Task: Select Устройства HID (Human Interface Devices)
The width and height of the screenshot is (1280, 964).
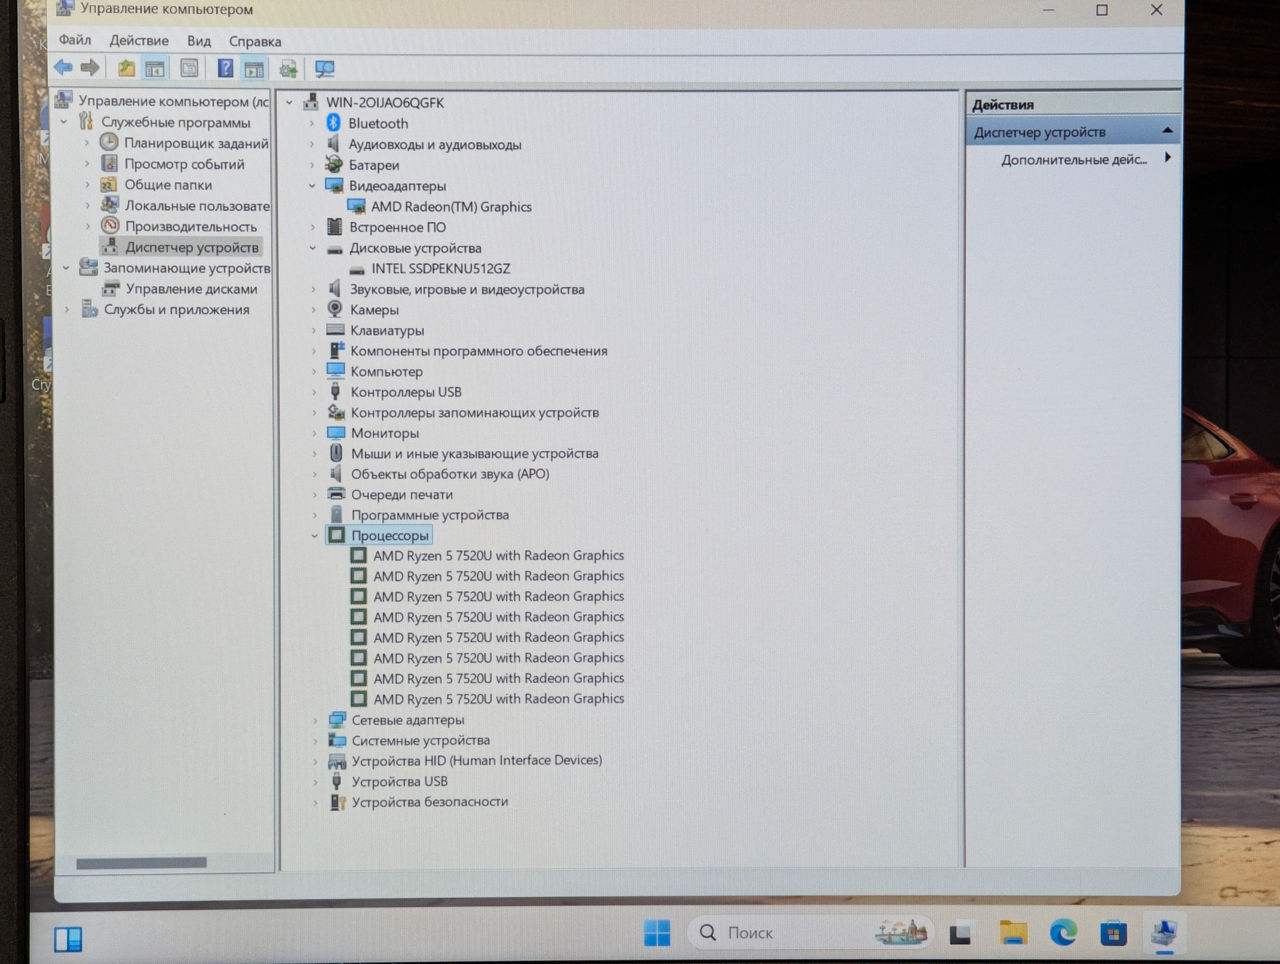Action: (477, 761)
